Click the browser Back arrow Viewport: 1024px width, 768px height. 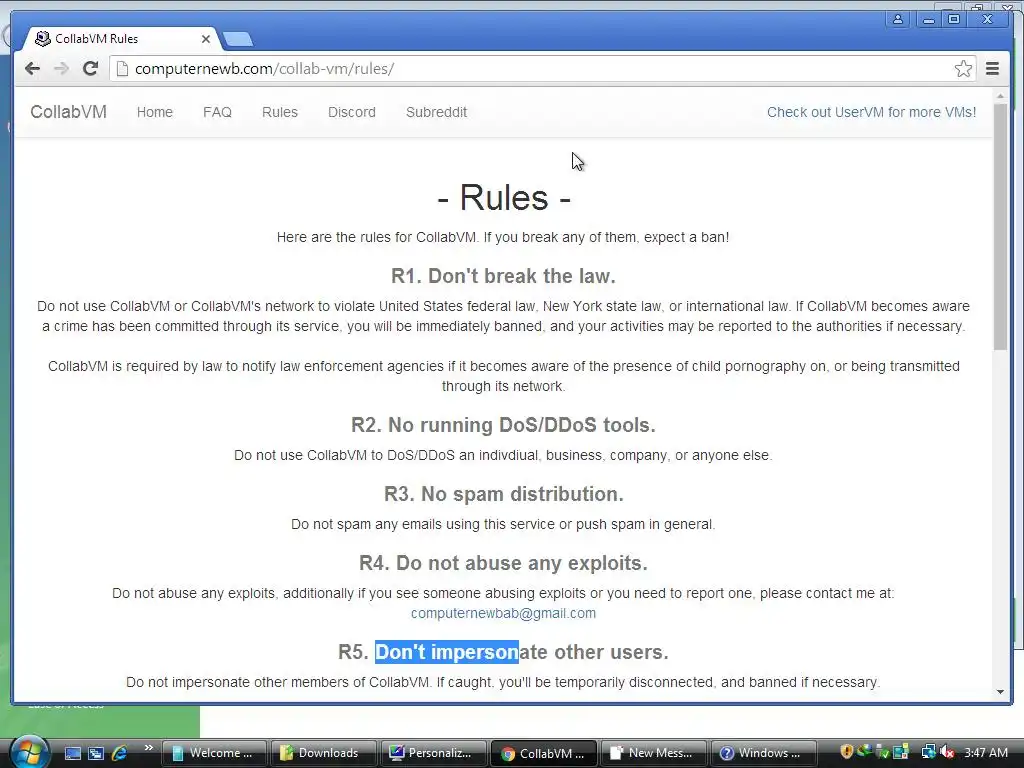pyautogui.click(x=33, y=69)
